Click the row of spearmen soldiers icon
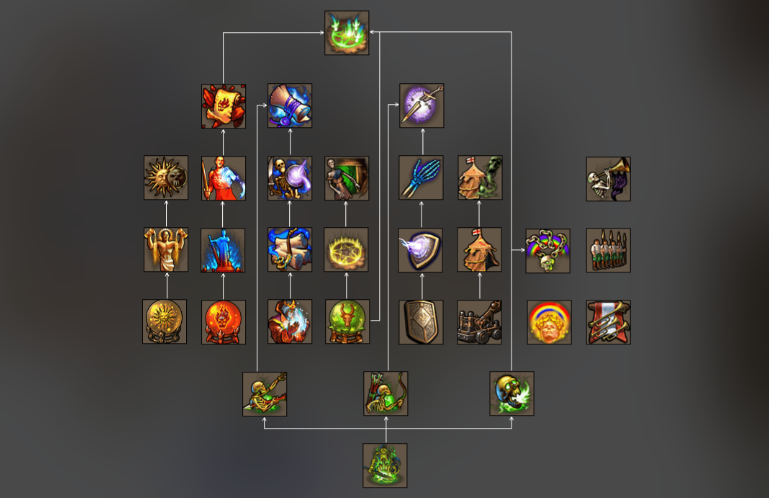 [609, 250]
